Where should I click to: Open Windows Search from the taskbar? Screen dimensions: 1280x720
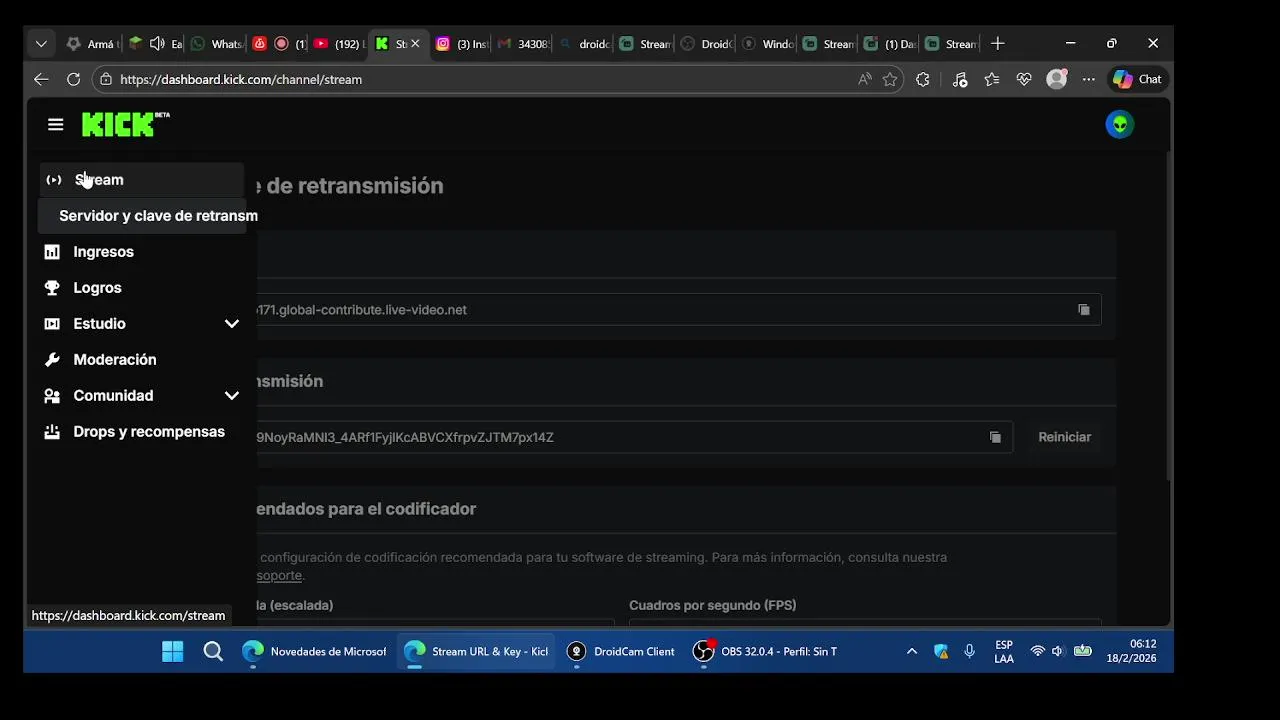213,652
